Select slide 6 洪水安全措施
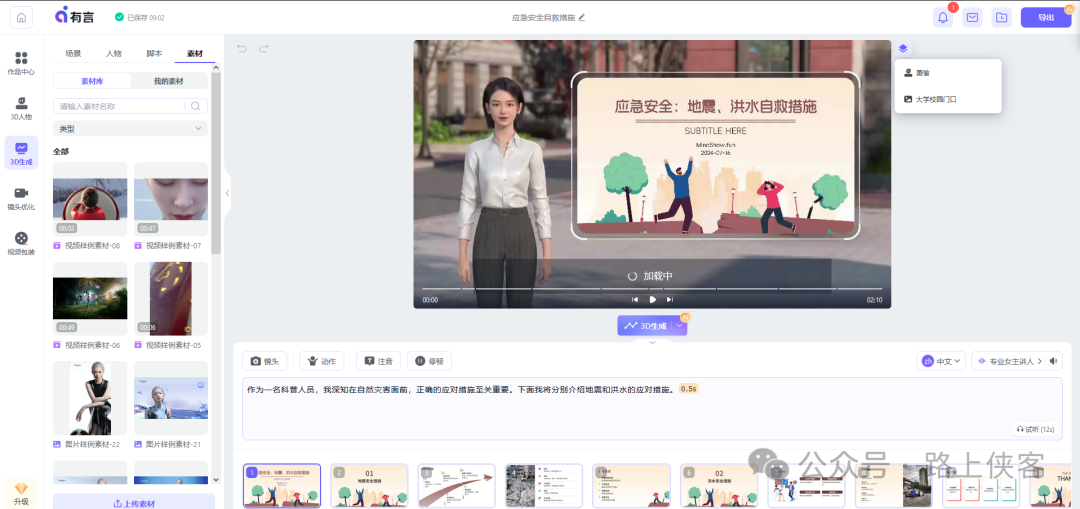Viewport: 1080px width, 509px height. 719,486
